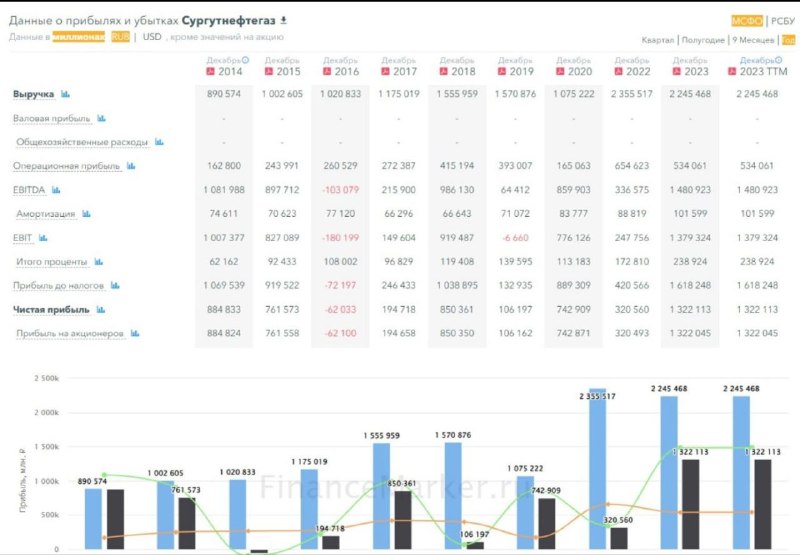Screen dimensions: 800x555
Task: Open the PDF report icon for 2017
Action: 386,71
